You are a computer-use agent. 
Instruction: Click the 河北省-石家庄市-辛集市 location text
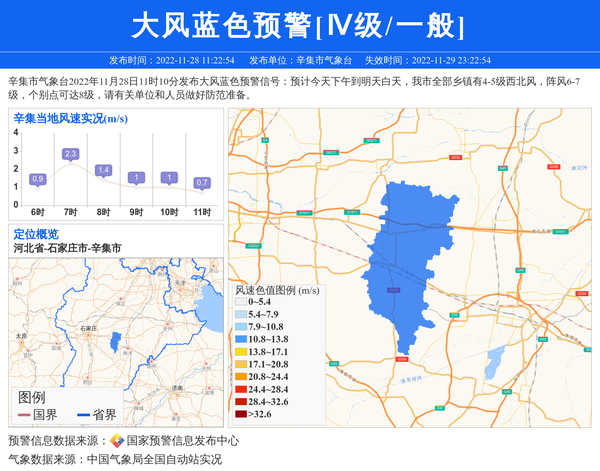(x=66, y=247)
